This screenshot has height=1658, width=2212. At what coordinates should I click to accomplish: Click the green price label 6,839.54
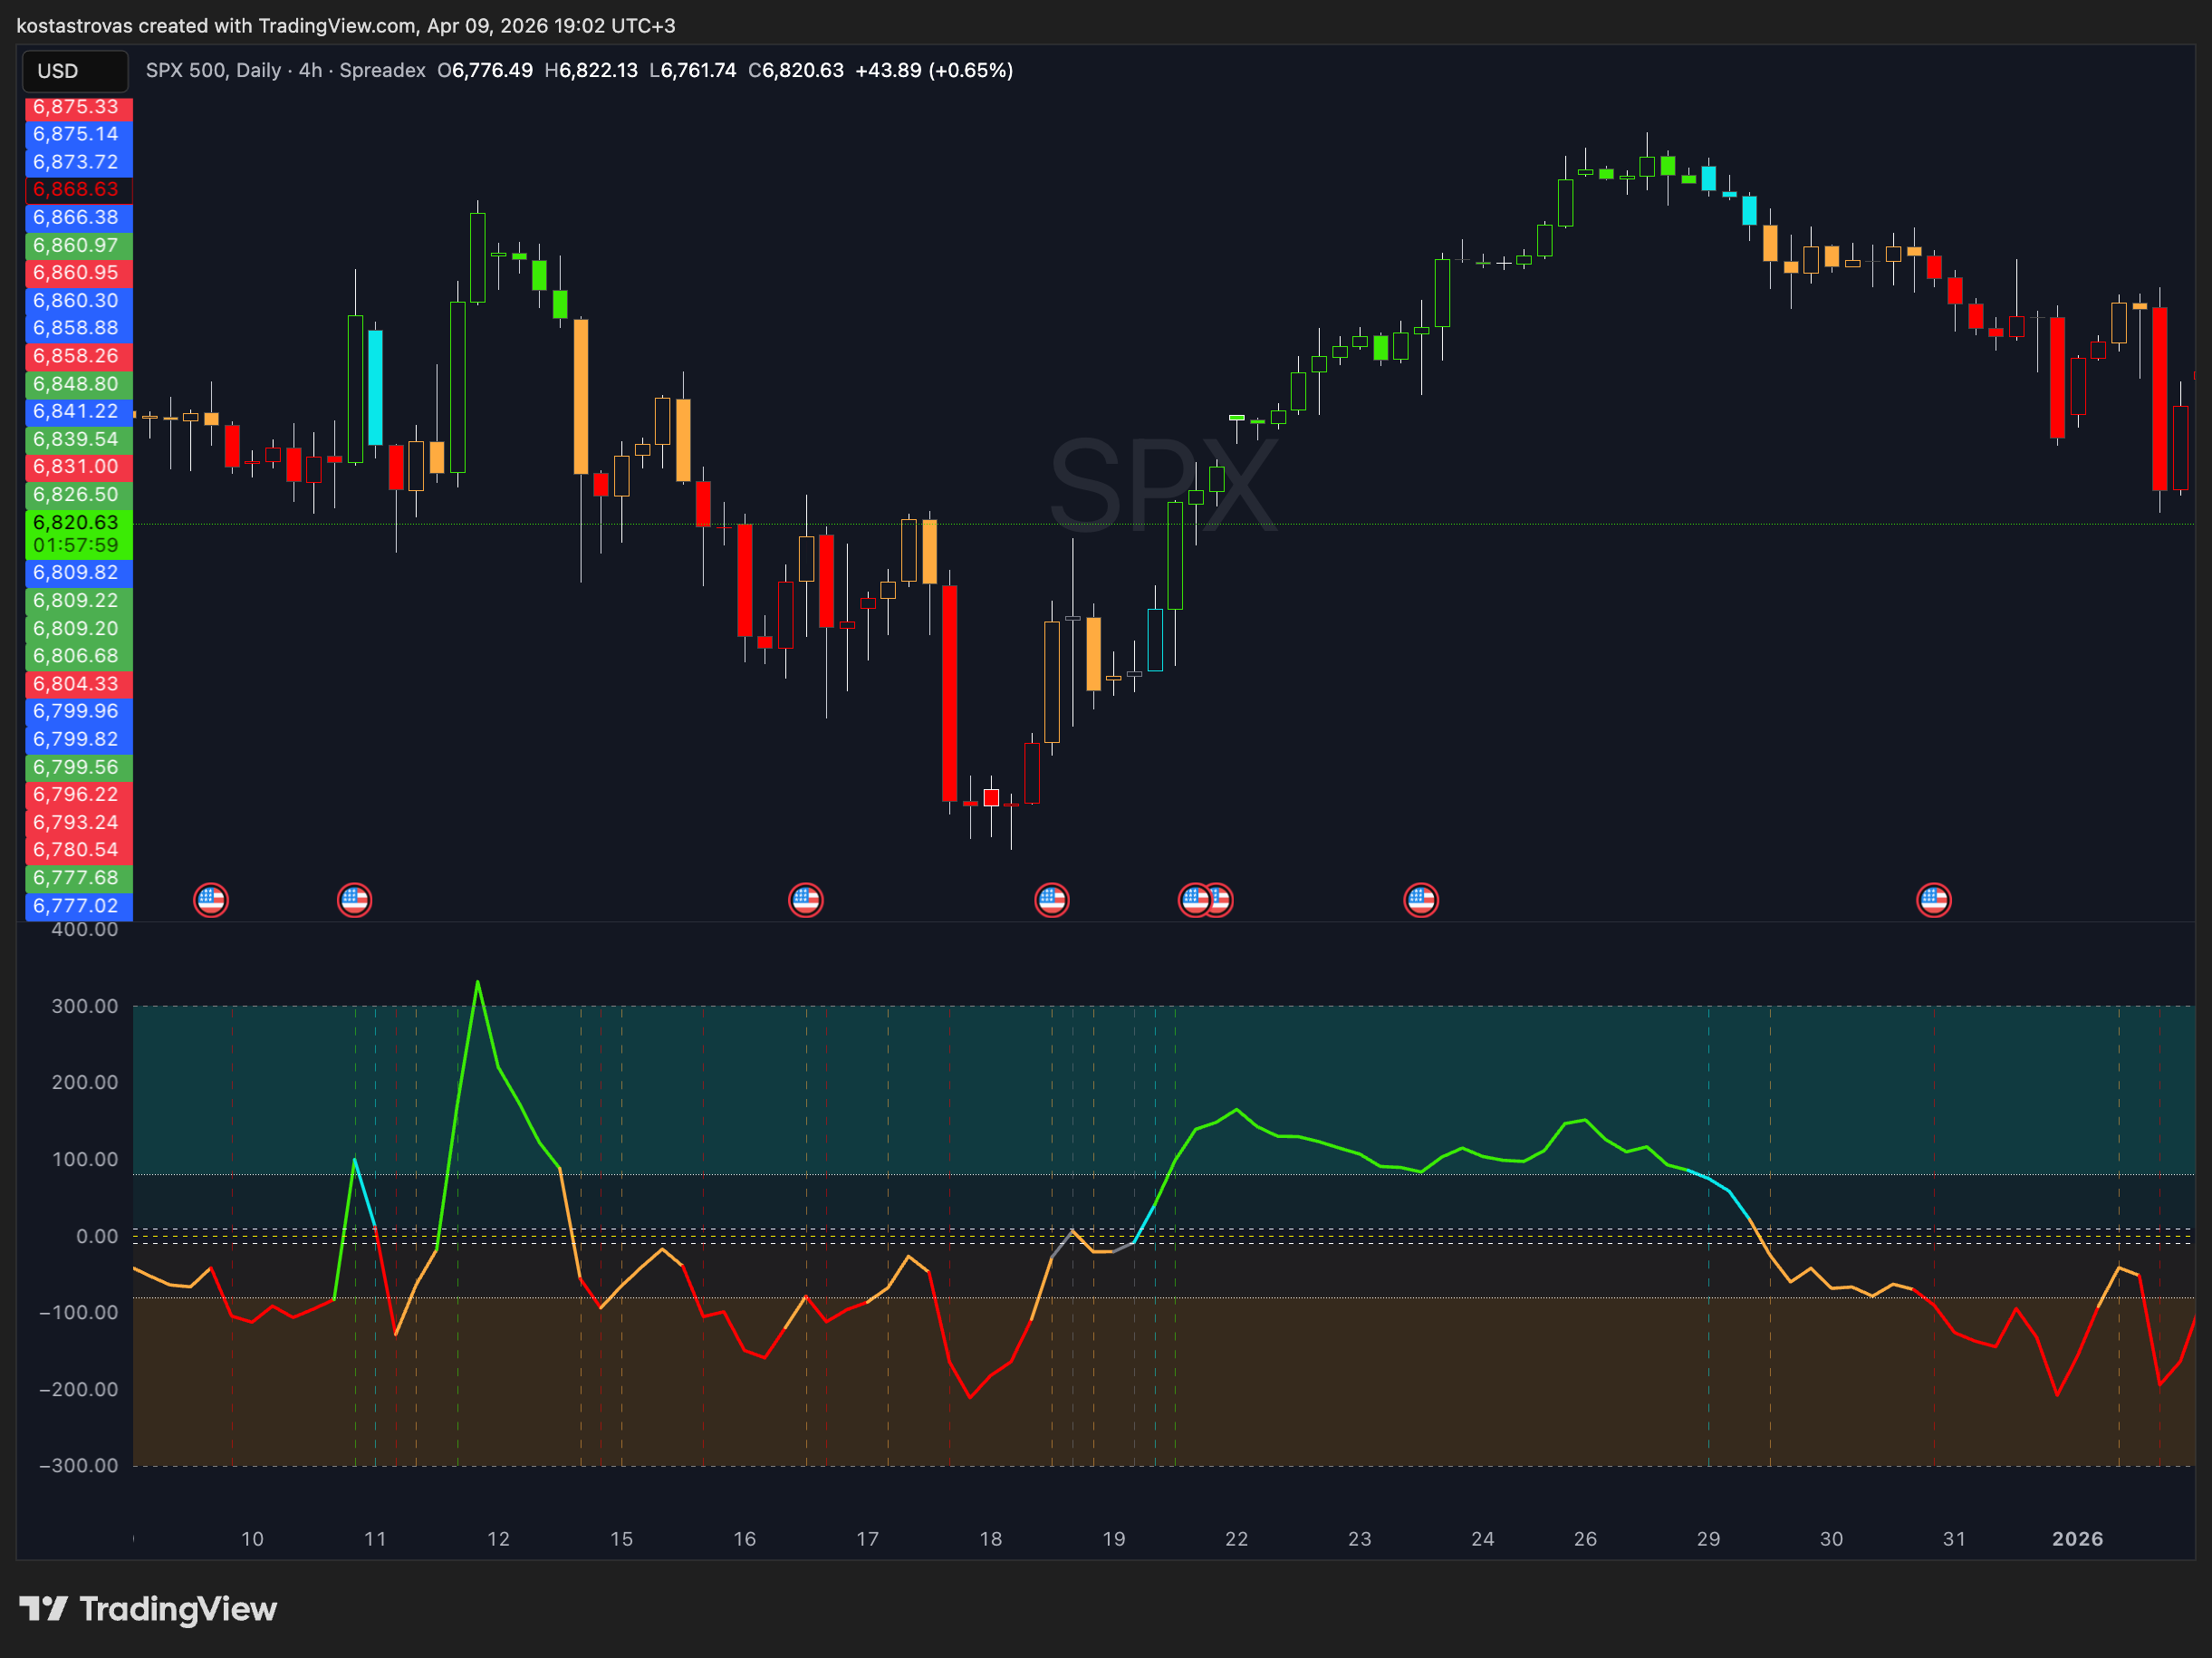[78, 439]
